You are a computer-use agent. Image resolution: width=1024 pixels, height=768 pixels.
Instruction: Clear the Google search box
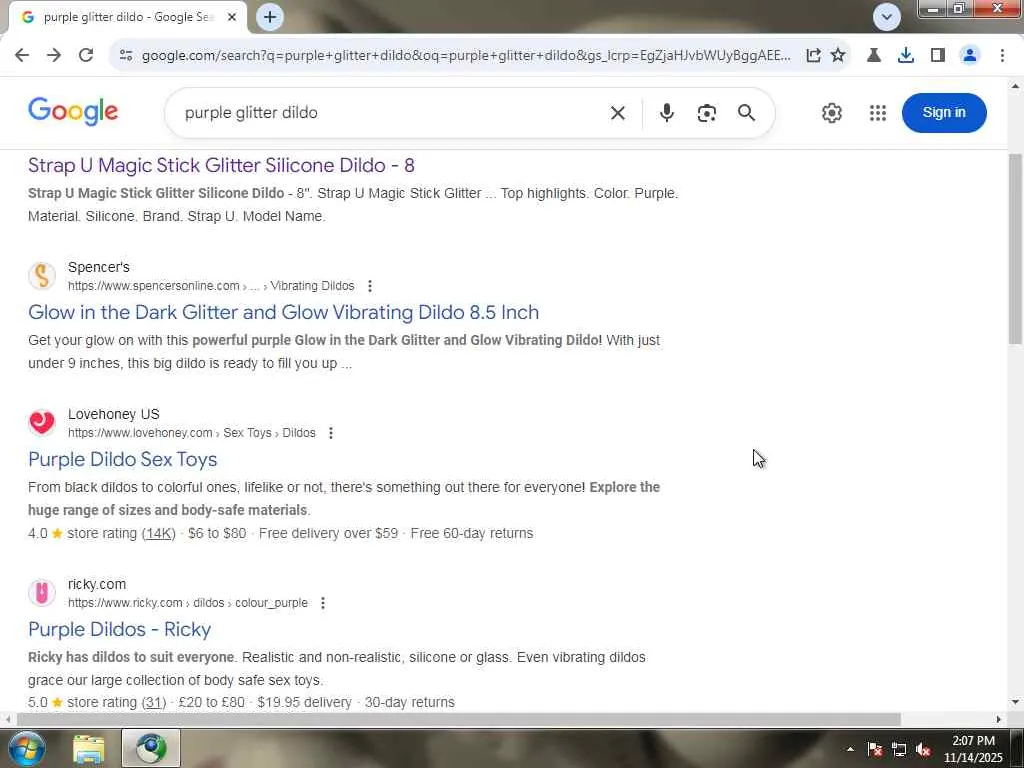pyautogui.click(x=618, y=113)
